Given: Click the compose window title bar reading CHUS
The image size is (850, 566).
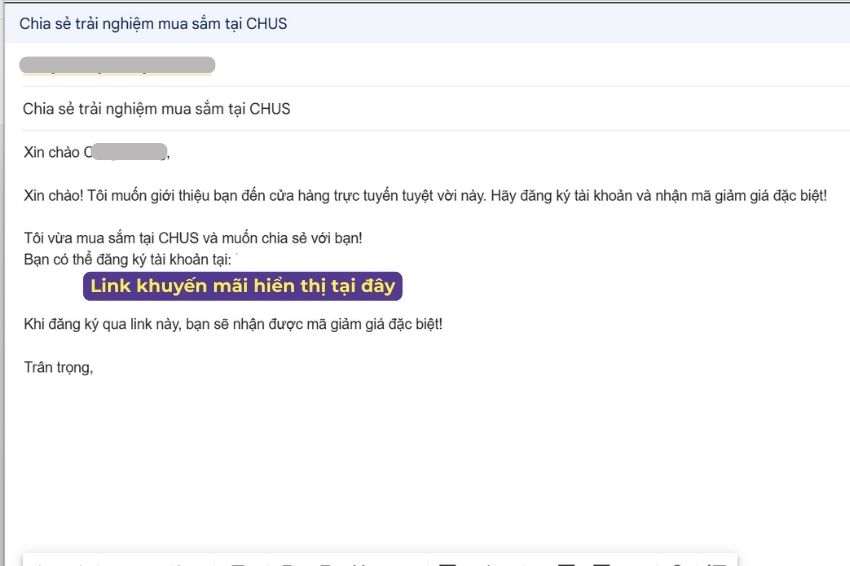Looking at the screenshot, I should pos(427,23).
